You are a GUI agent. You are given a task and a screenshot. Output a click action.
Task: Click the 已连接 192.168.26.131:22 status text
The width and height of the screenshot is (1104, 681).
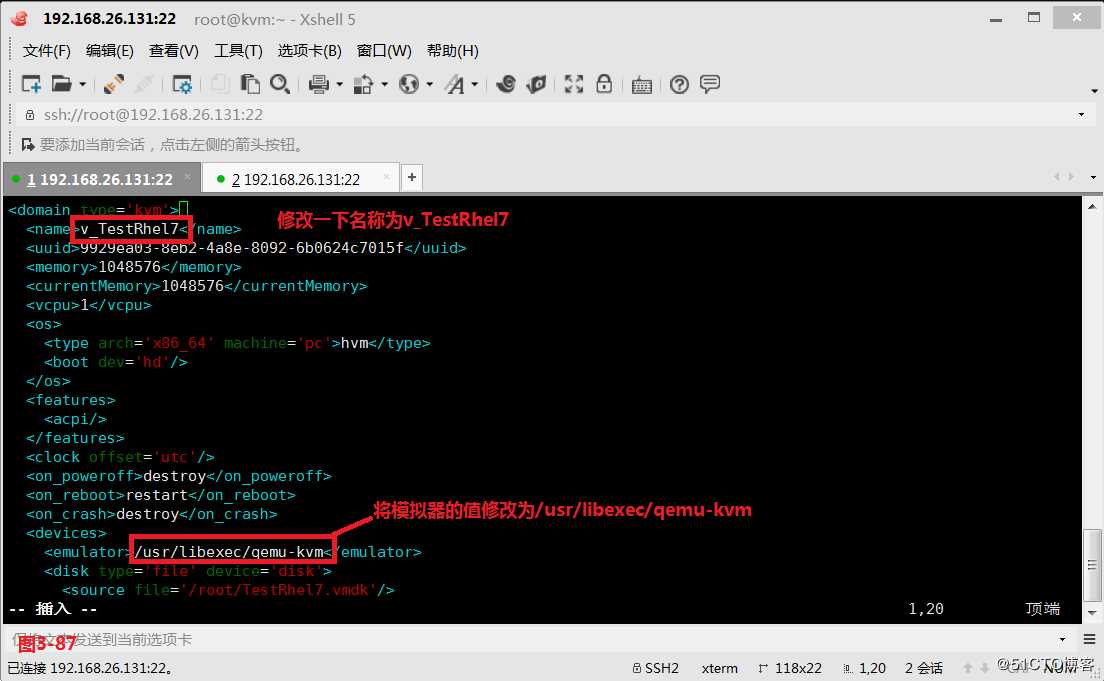coord(91,668)
